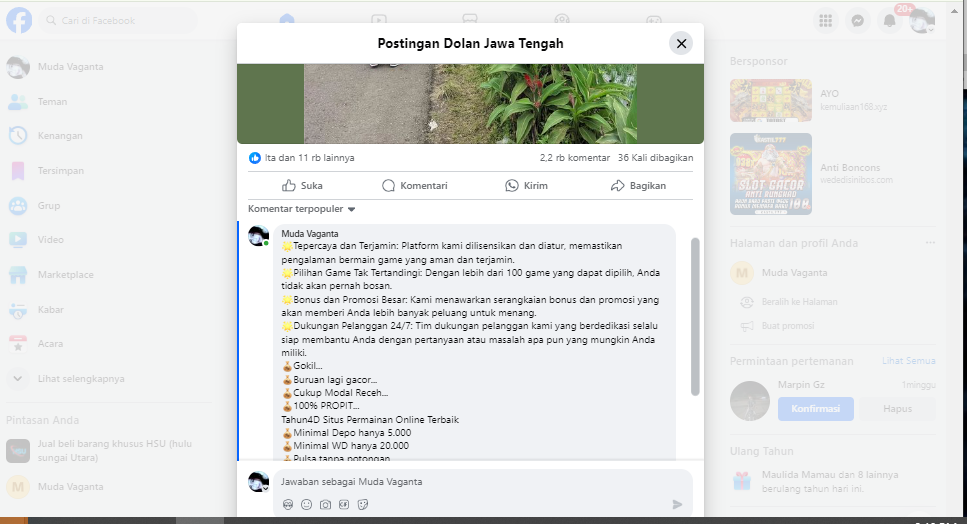The image size is (967, 524).
Task: Click the Kirim WhatsApp share button
Action: click(x=526, y=186)
